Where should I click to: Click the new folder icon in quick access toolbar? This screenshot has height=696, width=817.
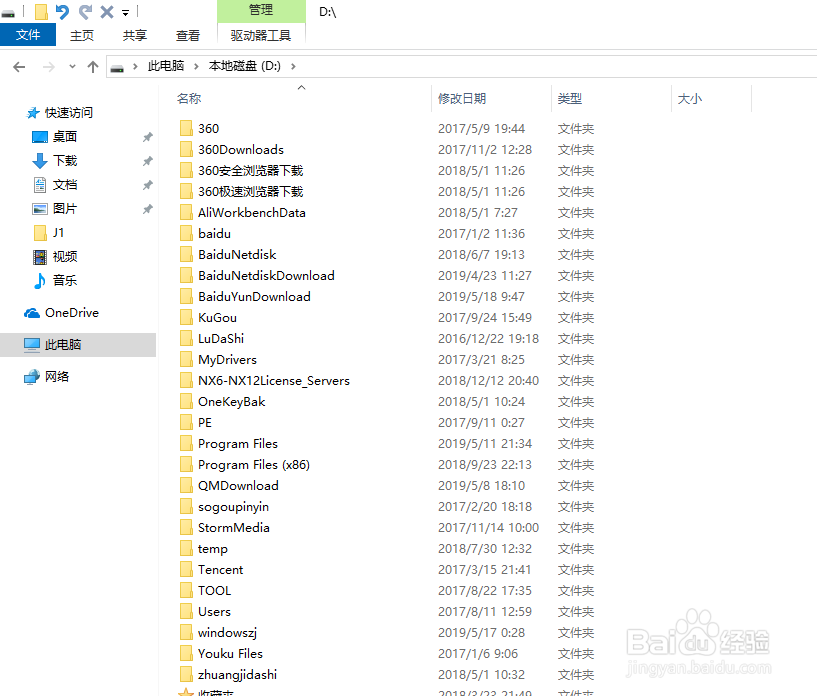pos(41,11)
